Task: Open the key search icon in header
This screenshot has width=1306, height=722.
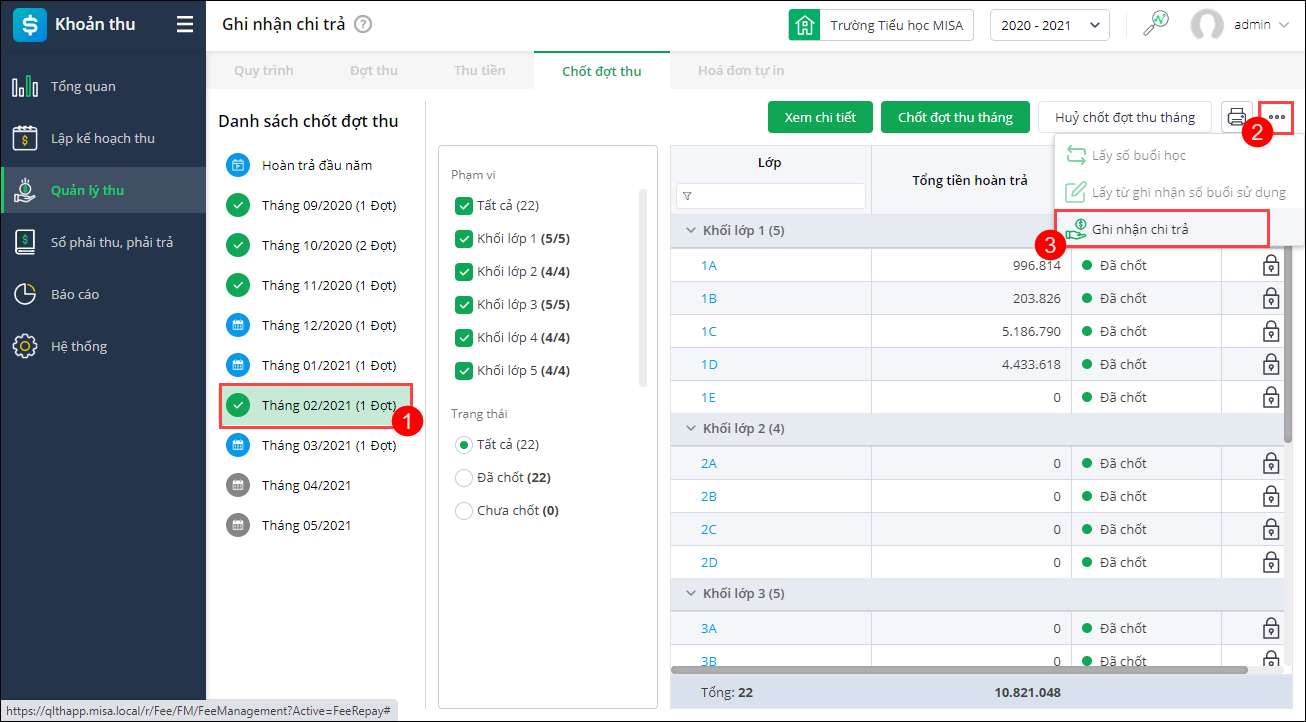Action: tap(1156, 24)
